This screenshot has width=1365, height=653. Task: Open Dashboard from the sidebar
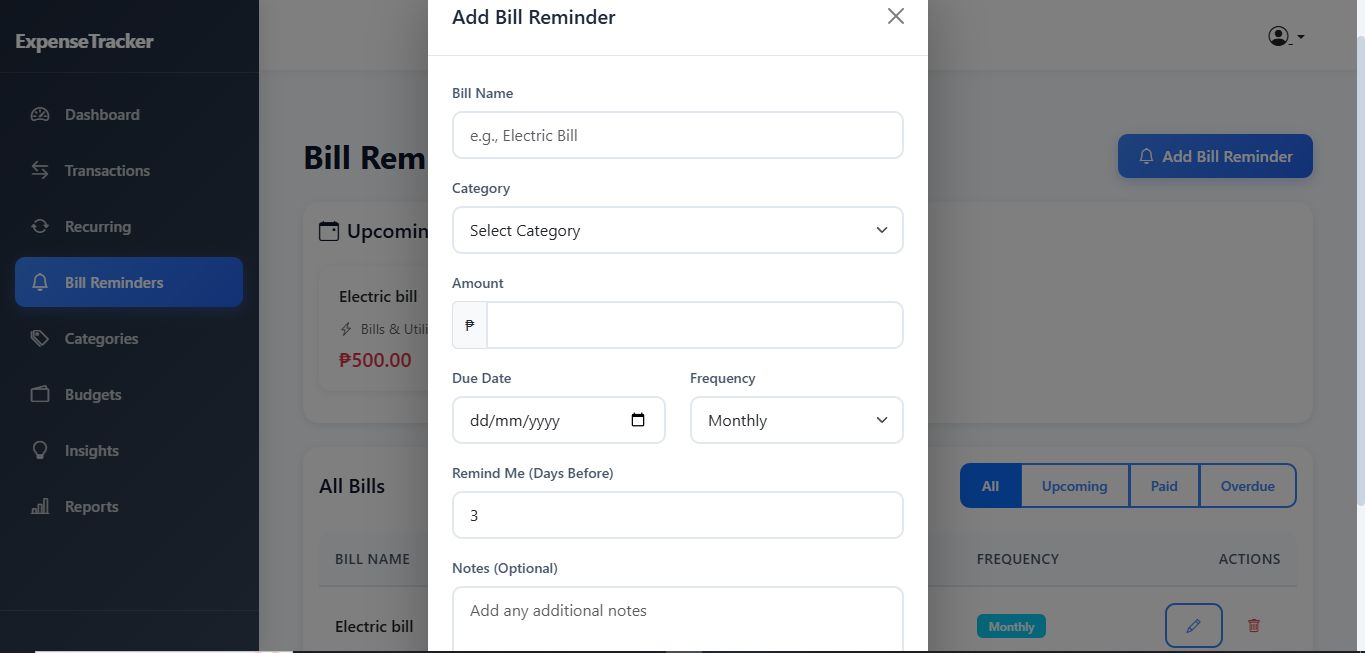[x=101, y=115]
